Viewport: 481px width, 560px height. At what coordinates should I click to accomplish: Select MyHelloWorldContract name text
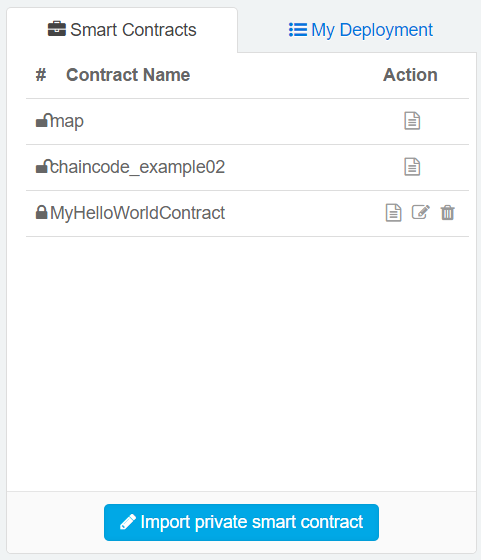(137, 213)
